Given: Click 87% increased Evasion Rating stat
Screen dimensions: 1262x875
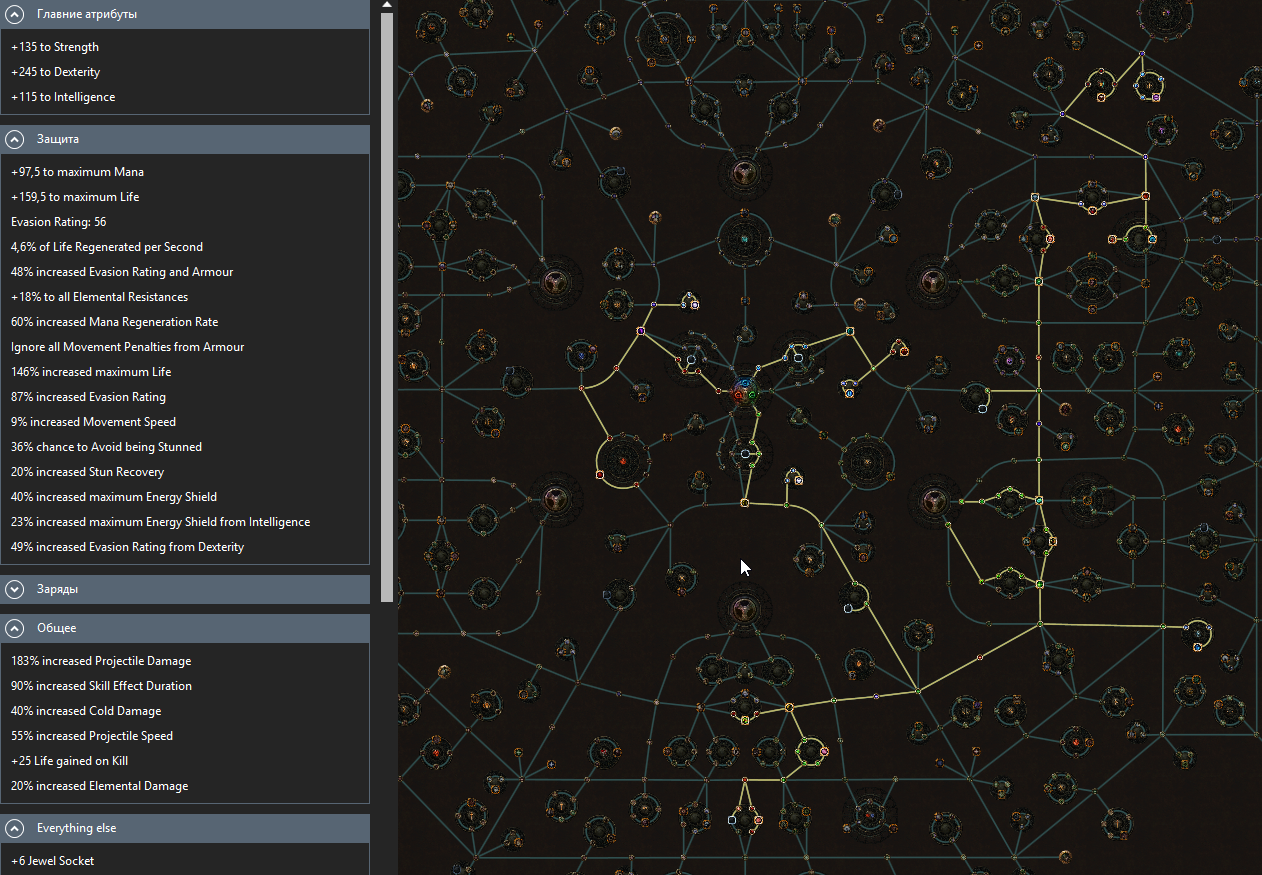Looking at the screenshot, I should [88, 397].
